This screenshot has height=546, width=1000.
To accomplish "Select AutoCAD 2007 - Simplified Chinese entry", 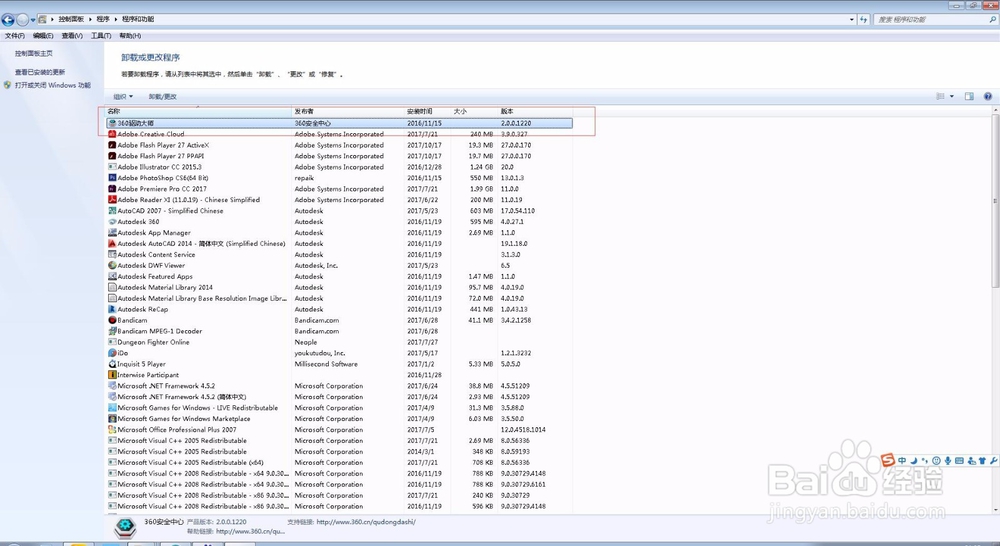I will tap(339, 210).
